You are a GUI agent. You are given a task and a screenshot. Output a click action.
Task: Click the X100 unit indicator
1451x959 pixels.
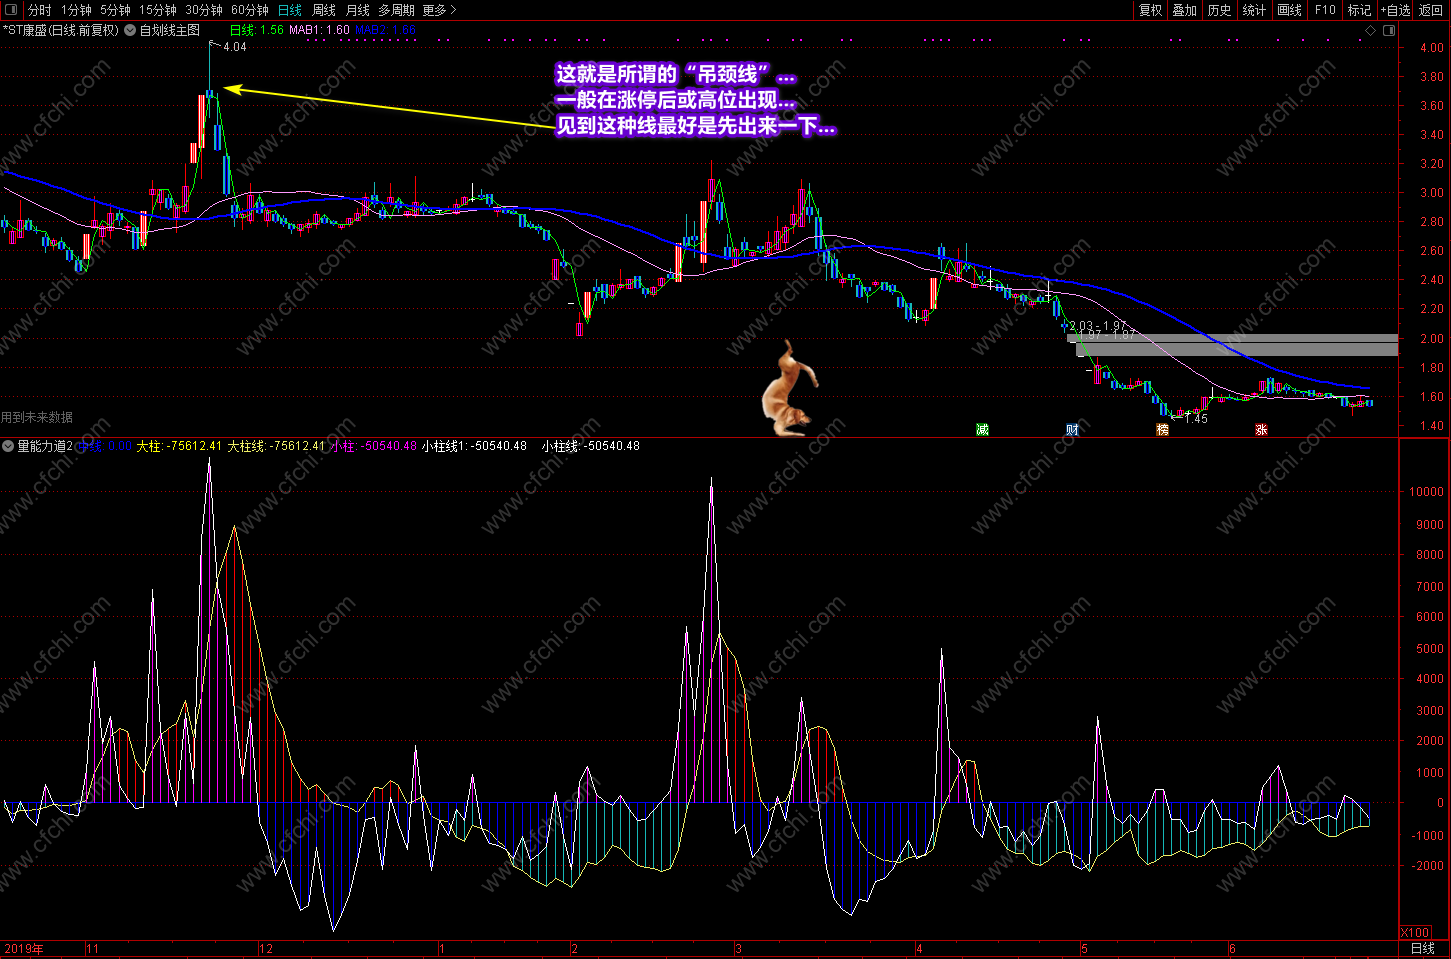pos(1415,933)
